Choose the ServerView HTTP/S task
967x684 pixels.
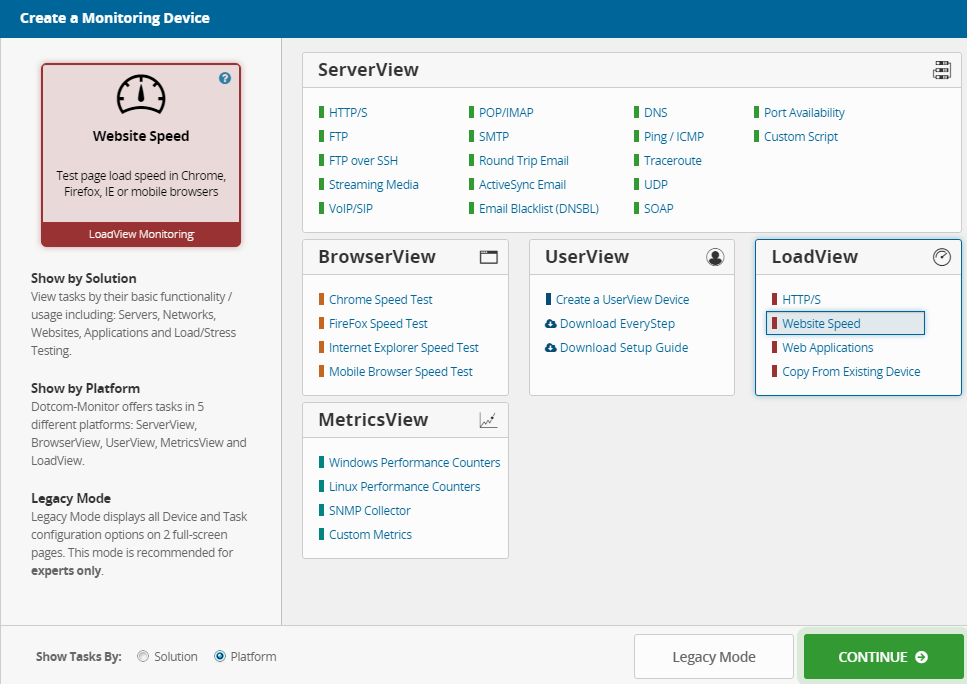[348, 113]
